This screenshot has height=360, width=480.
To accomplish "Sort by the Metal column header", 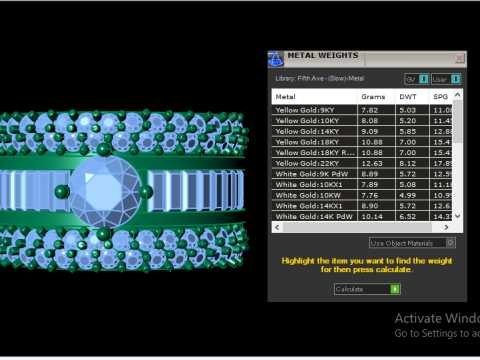I will tap(314, 97).
